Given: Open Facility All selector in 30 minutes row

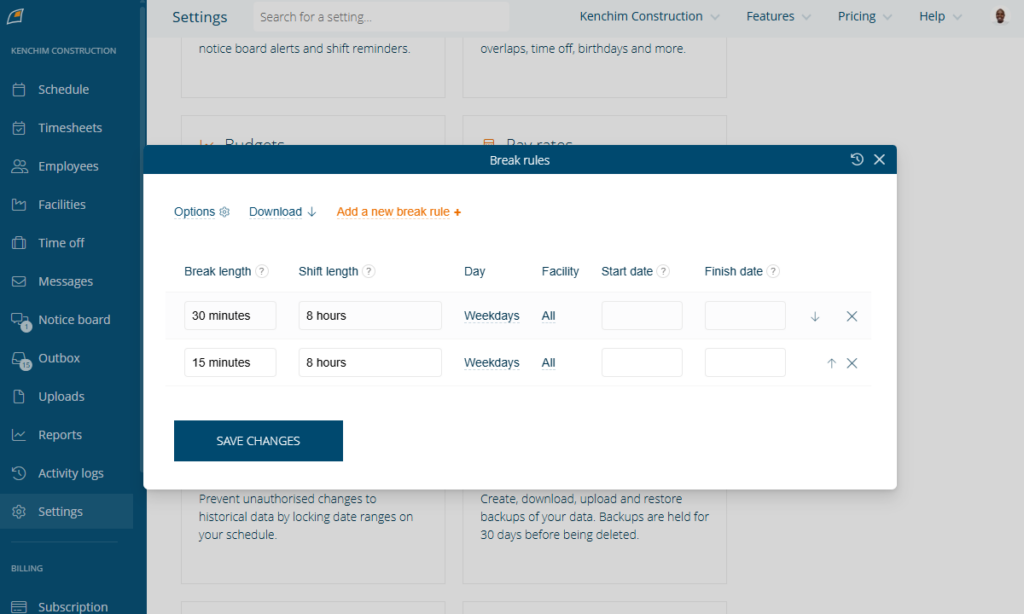Looking at the screenshot, I should click(x=549, y=315).
